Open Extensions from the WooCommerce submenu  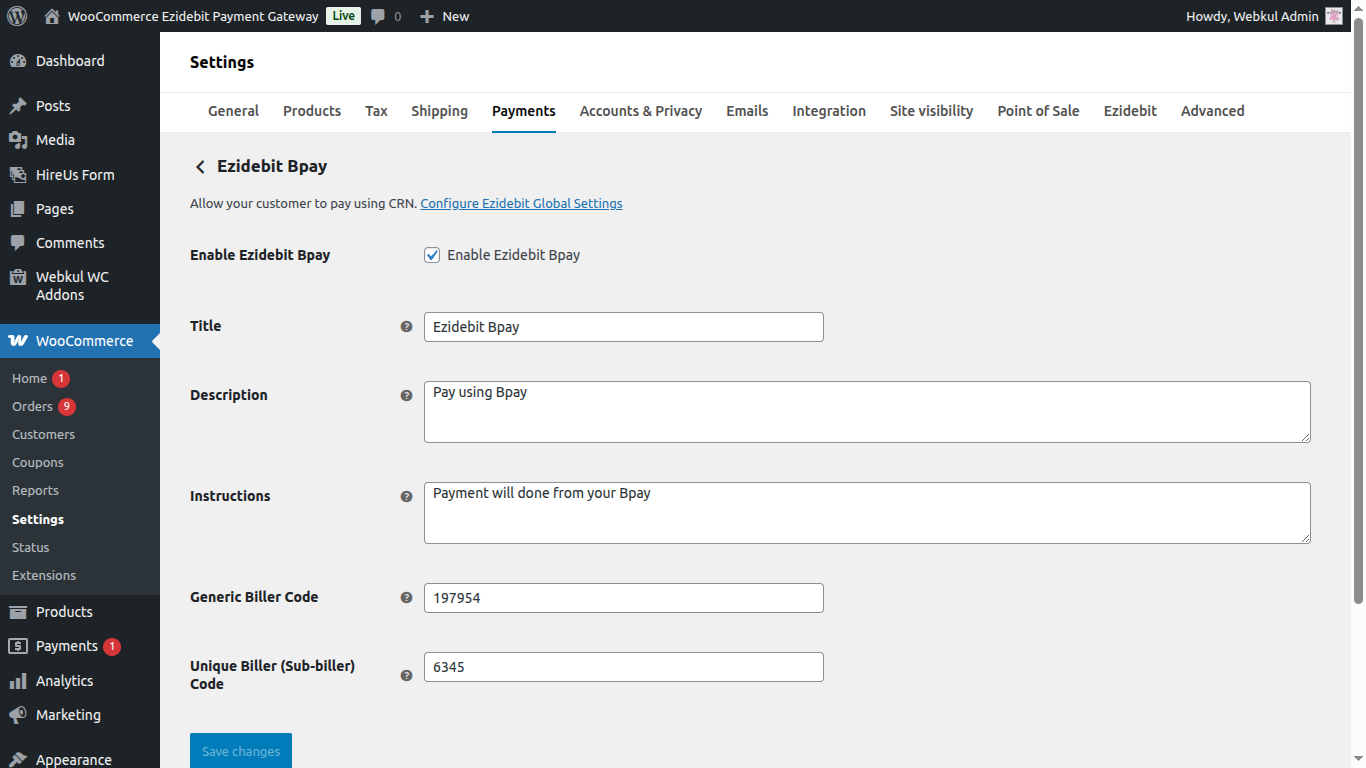coord(44,575)
